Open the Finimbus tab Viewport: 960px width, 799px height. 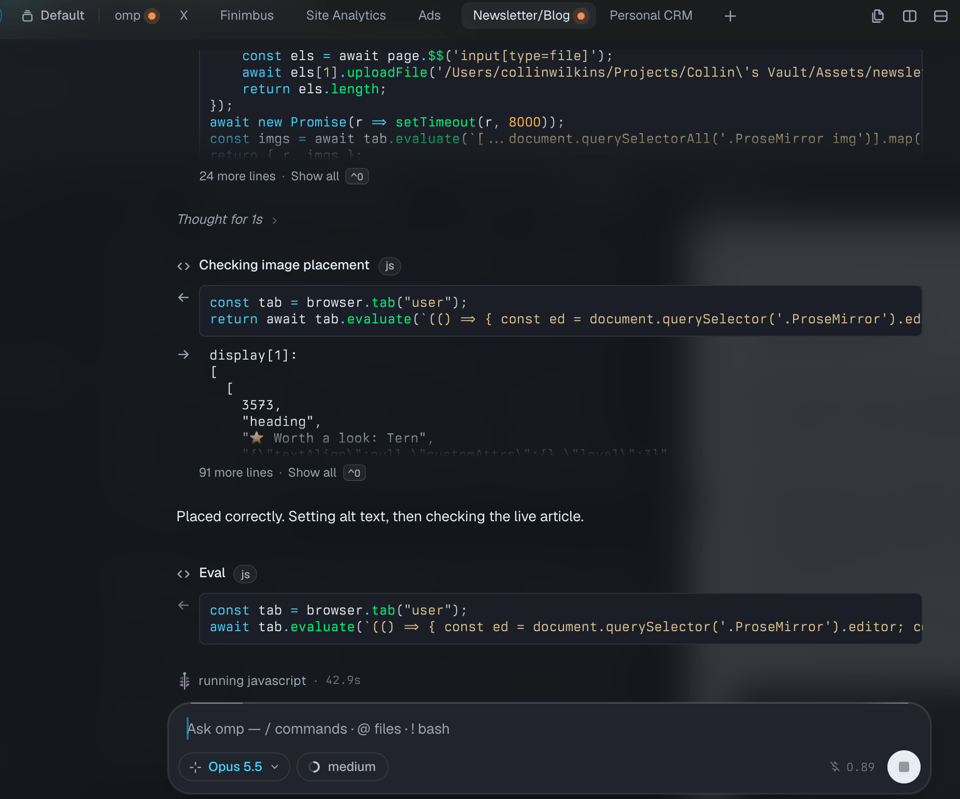247,15
